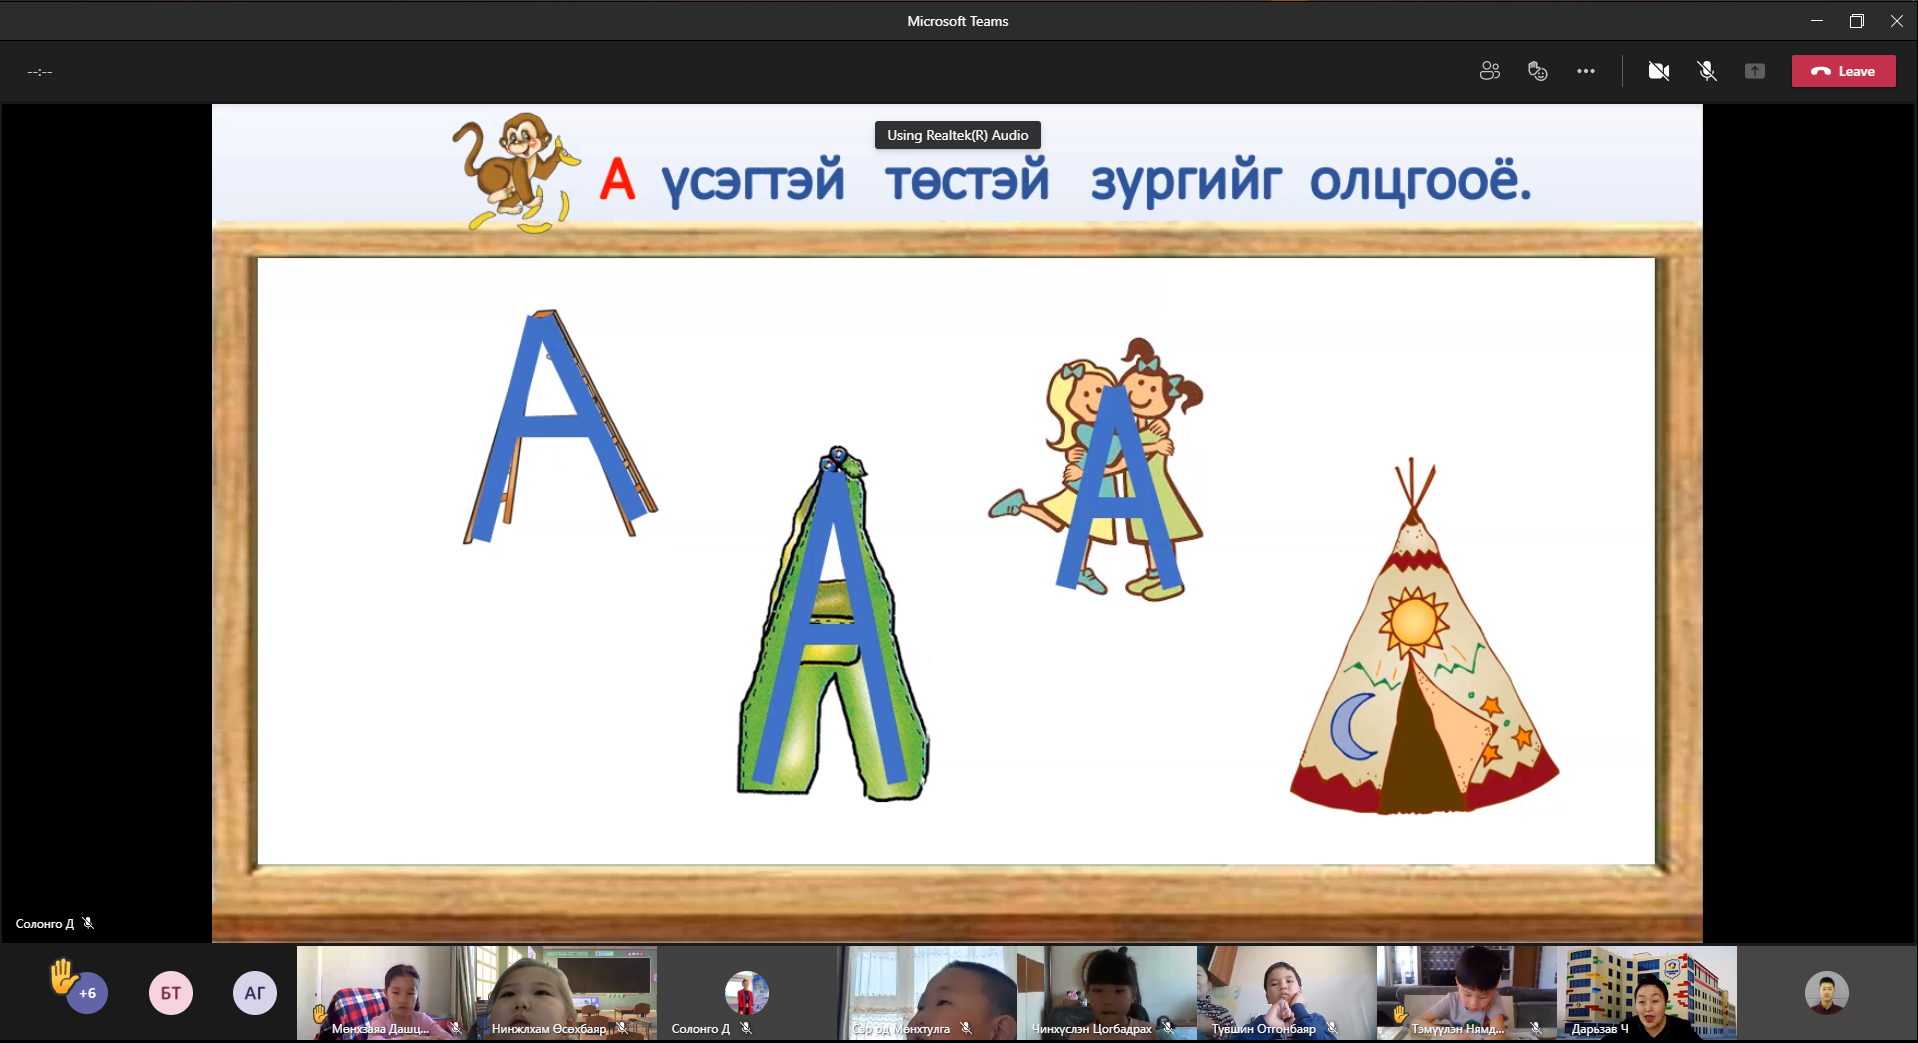Select the last participant avatar on right
Screen dimensions: 1918x1043
click(x=1827, y=993)
